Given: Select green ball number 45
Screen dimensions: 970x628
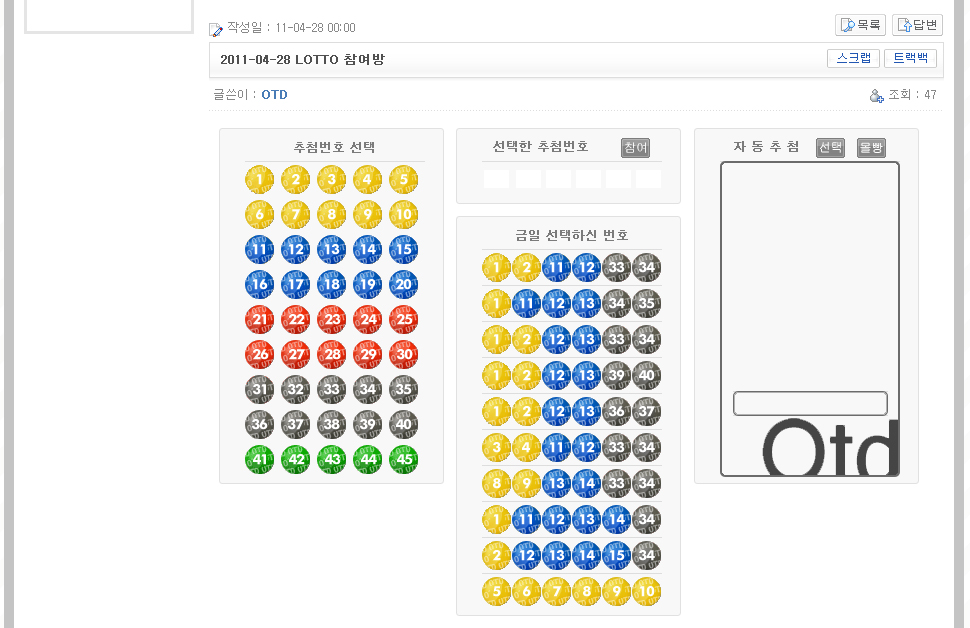Looking at the screenshot, I should coord(403,459).
